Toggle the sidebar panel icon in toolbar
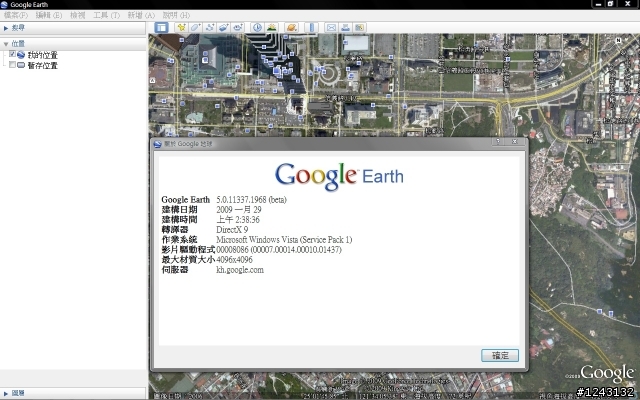 tap(161, 27)
